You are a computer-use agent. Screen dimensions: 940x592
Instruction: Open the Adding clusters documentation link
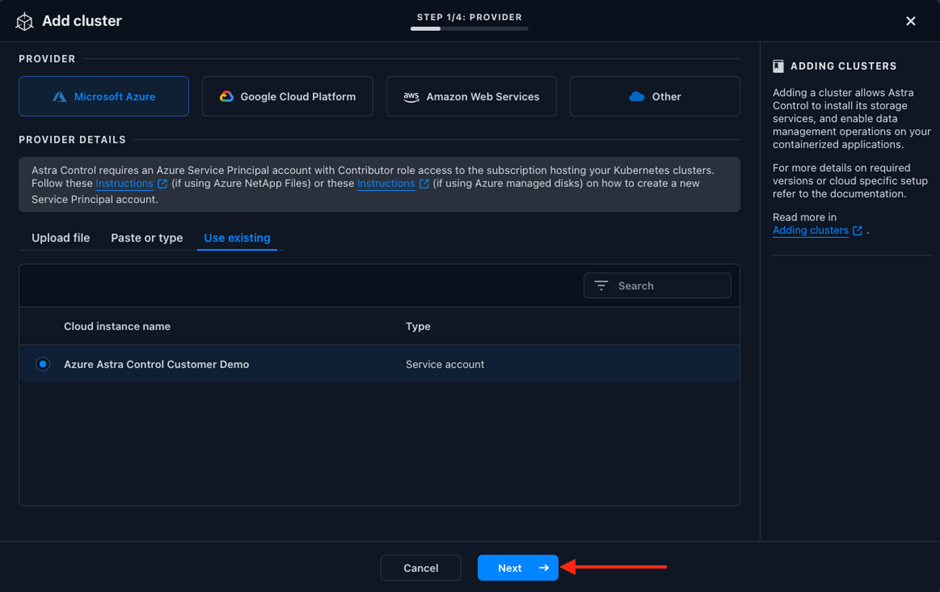point(810,231)
